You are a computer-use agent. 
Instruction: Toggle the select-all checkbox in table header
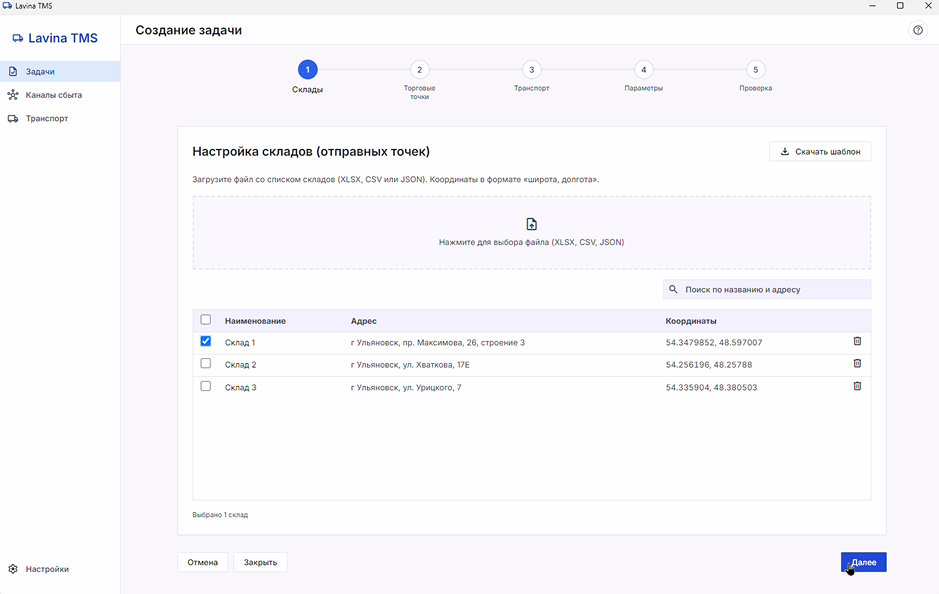tap(205, 320)
